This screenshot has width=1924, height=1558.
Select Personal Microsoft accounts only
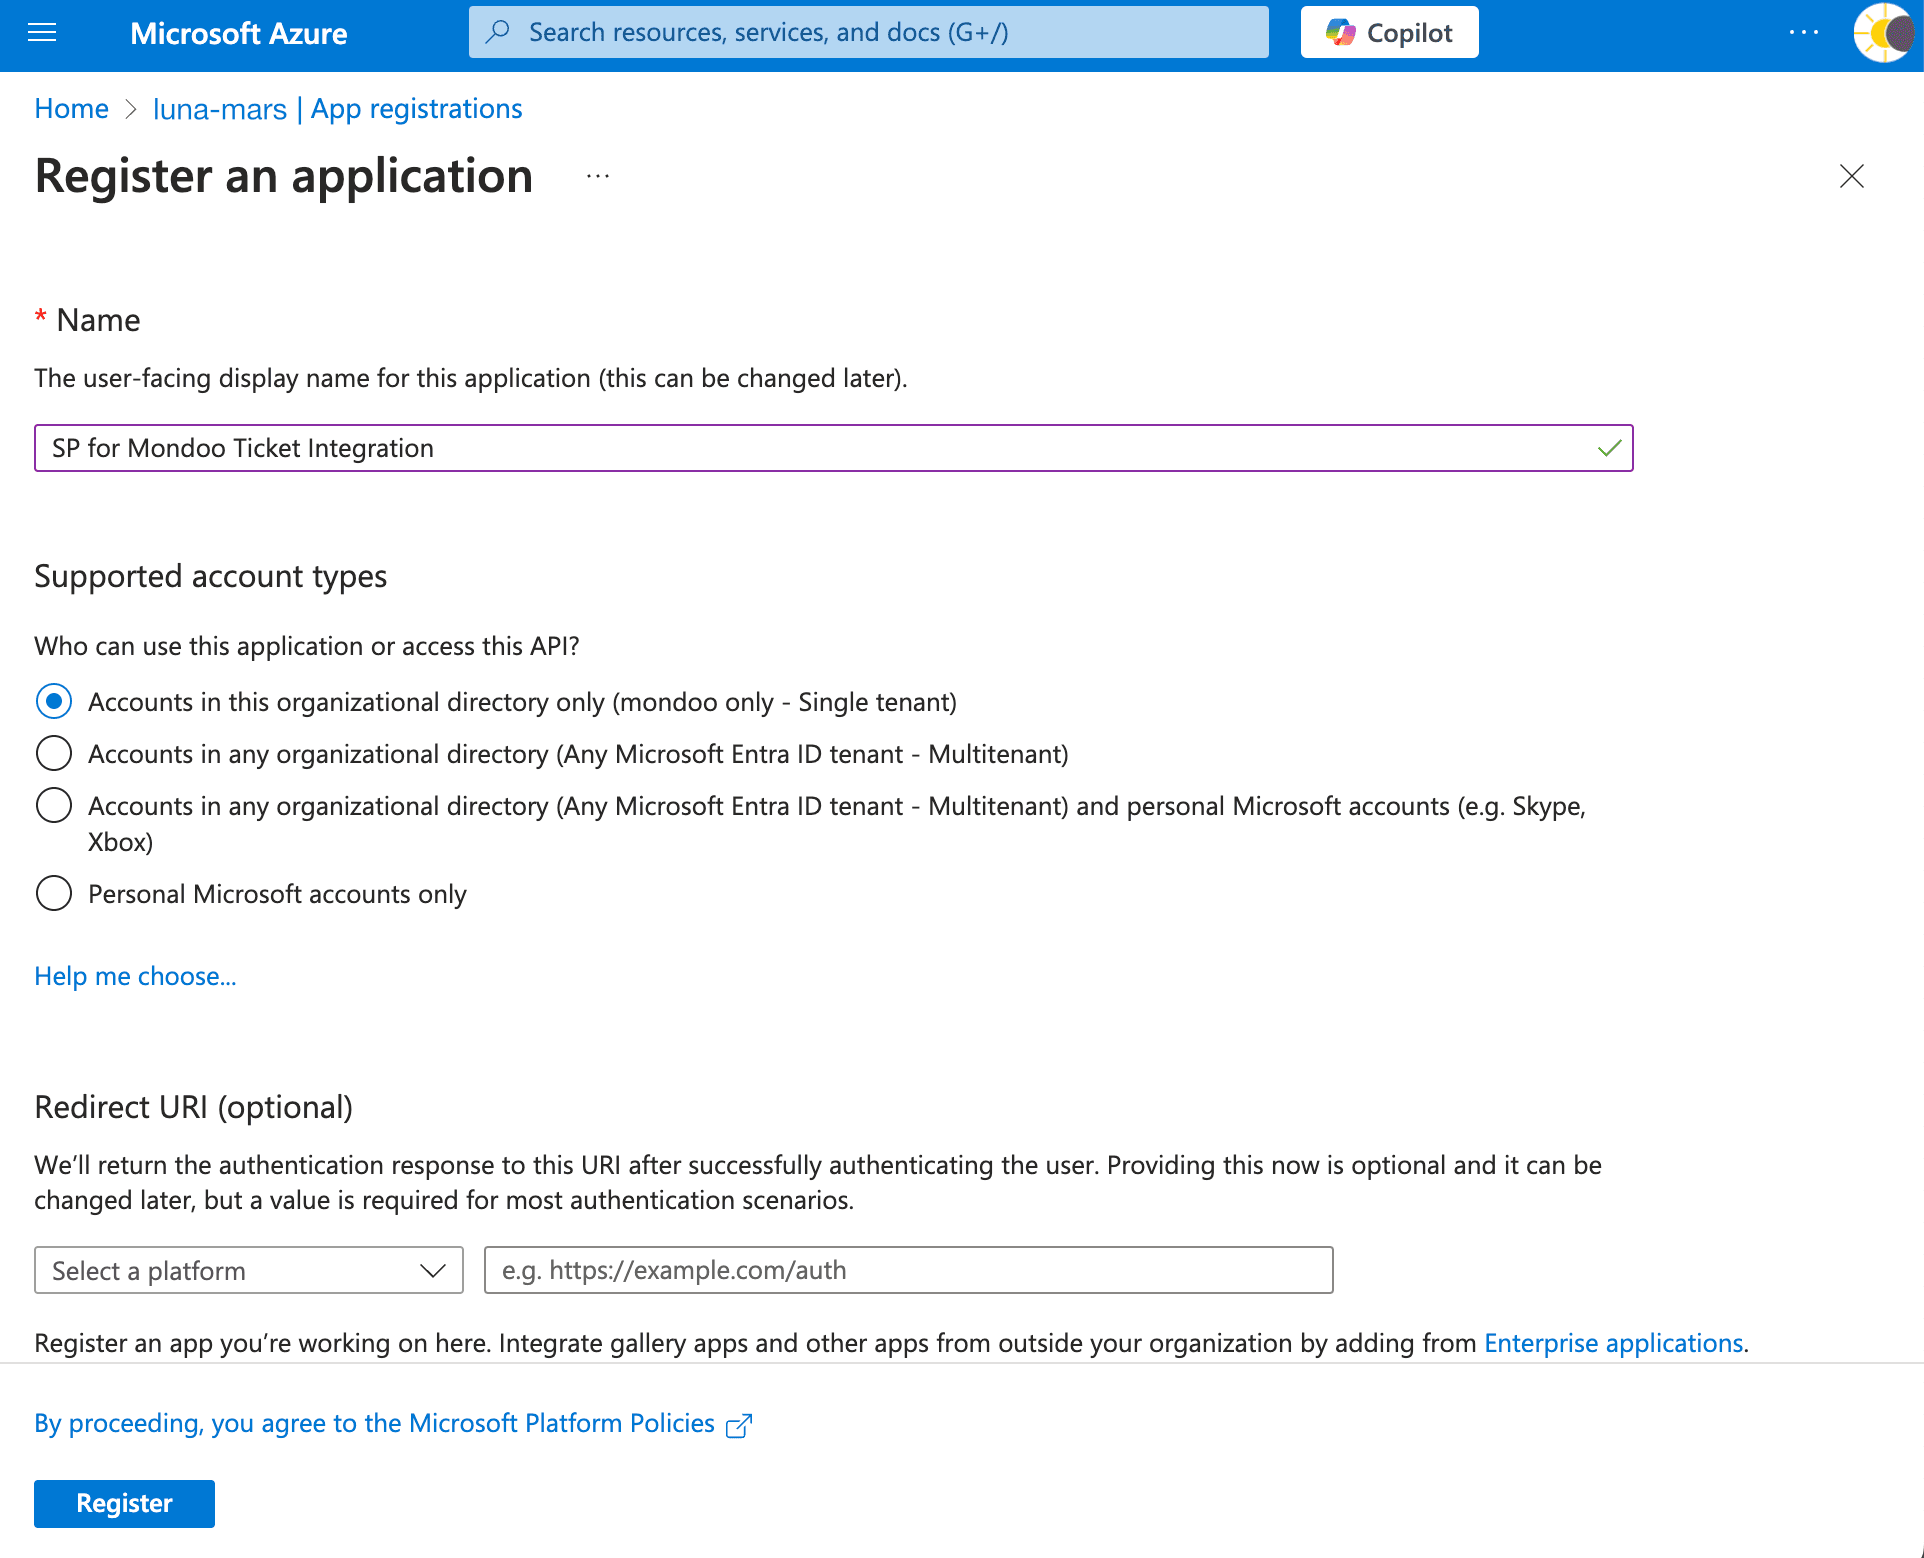click(x=54, y=893)
